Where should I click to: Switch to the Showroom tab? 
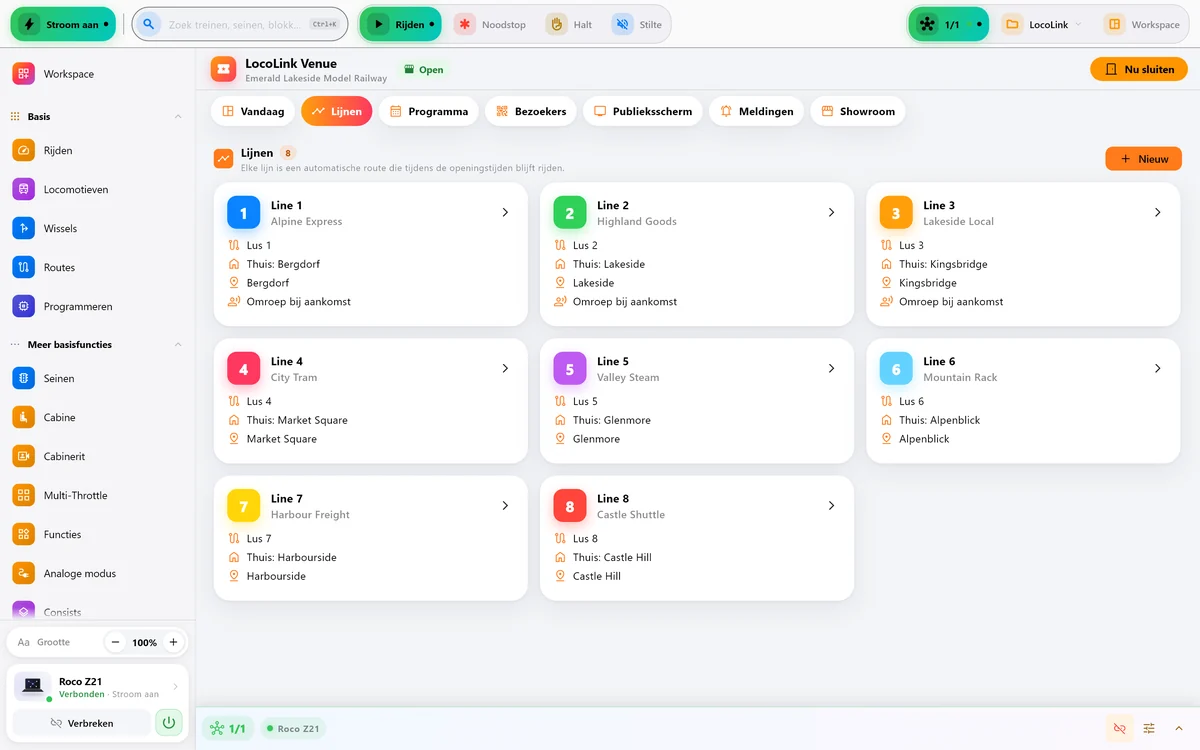click(x=858, y=111)
